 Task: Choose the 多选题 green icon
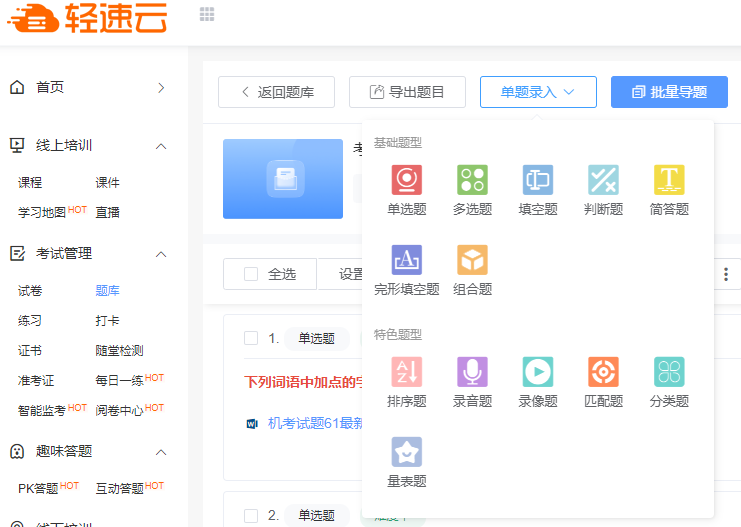(472, 180)
